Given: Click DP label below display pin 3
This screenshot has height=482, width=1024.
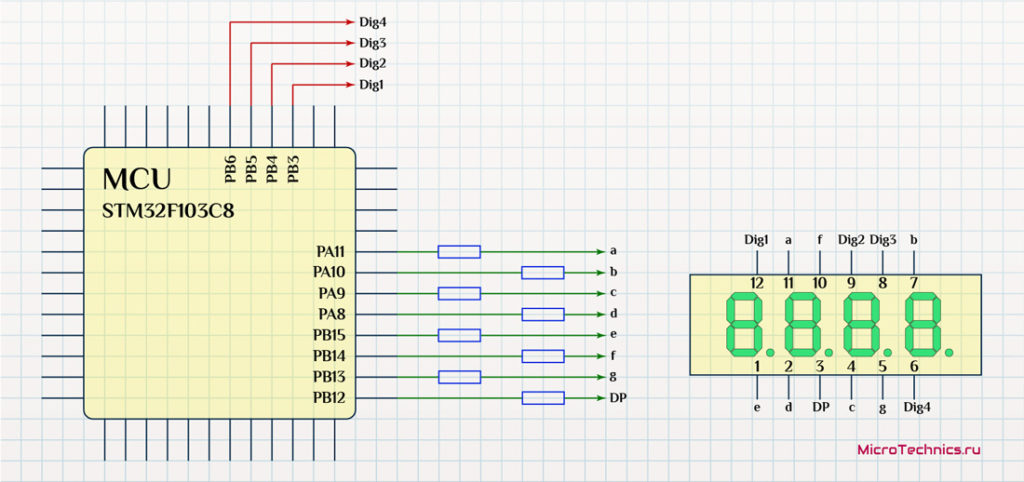Looking at the screenshot, I should click(821, 408).
